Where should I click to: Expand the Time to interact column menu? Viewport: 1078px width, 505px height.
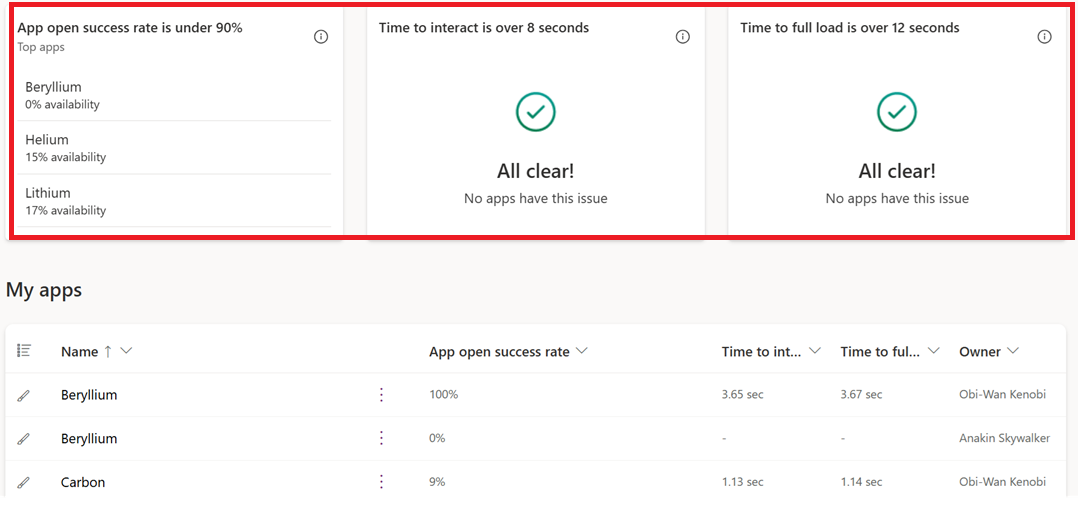[815, 351]
